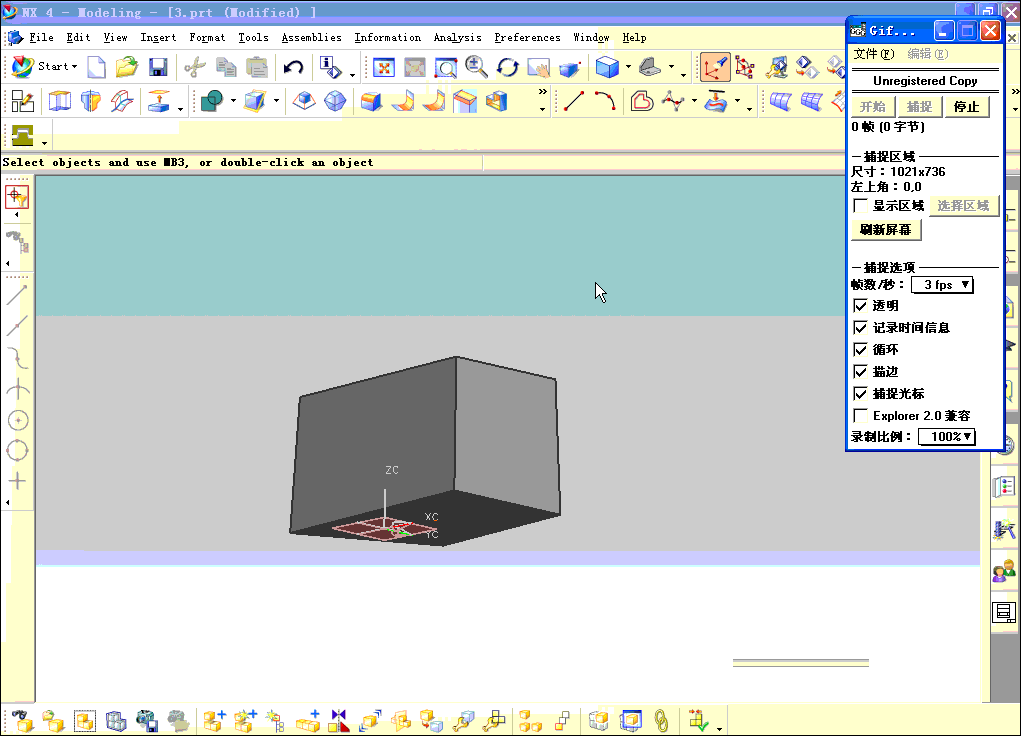
Task: Click the WCS orientation icon
Action: (714, 67)
